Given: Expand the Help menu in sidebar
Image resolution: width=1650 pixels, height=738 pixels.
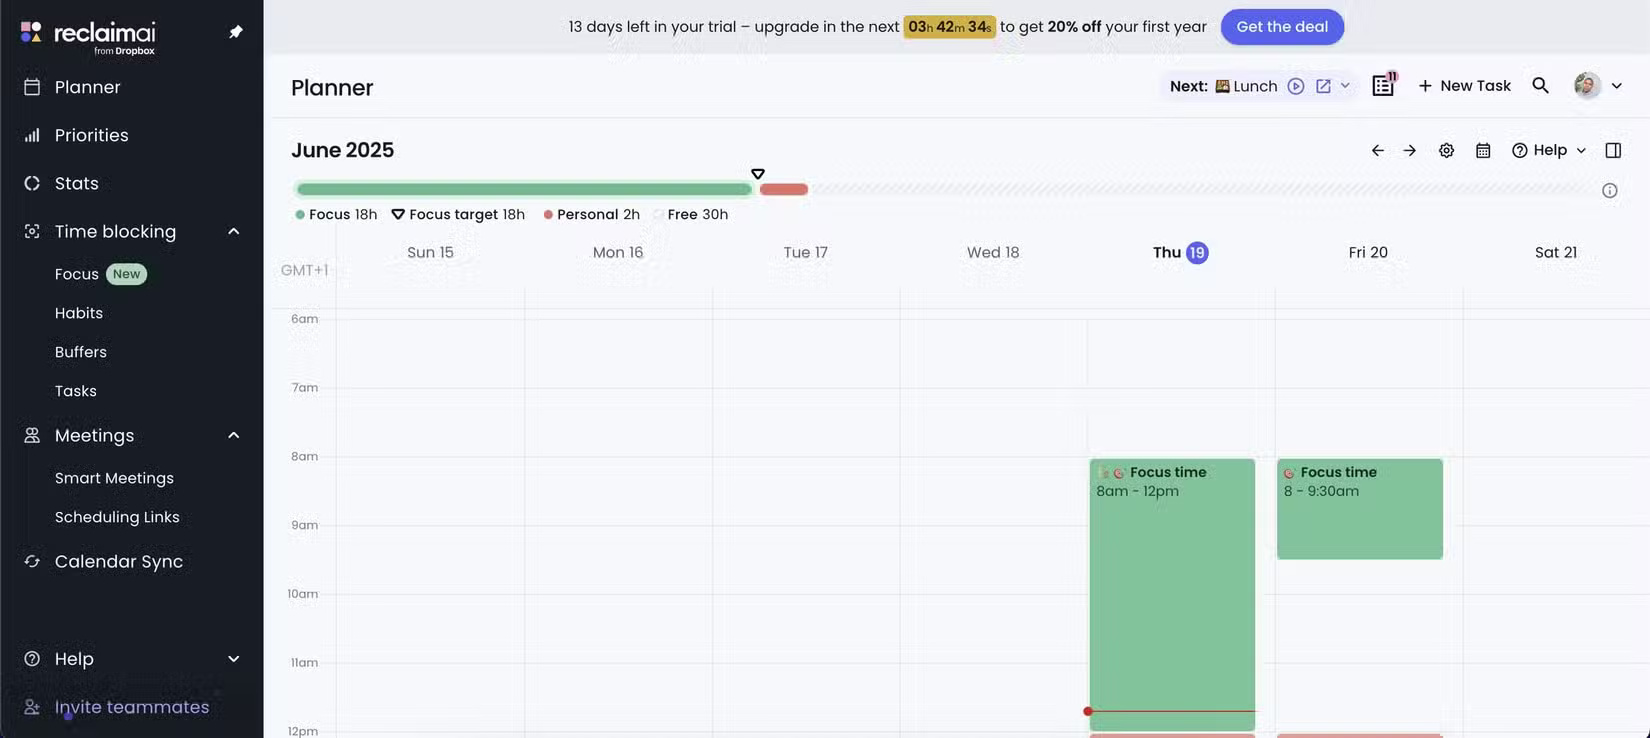Looking at the screenshot, I should pyautogui.click(x=234, y=659).
